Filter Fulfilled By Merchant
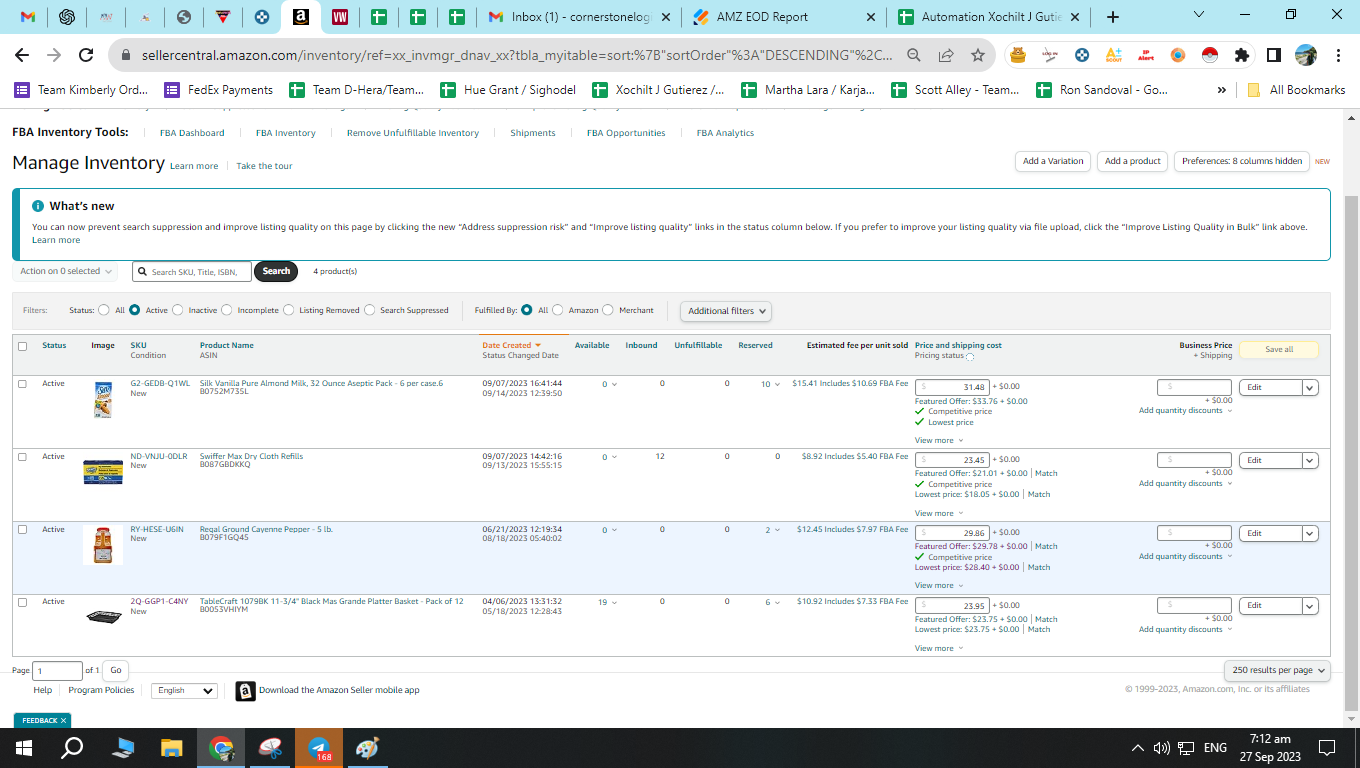The image size is (1360, 768). click(x=608, y=310)
